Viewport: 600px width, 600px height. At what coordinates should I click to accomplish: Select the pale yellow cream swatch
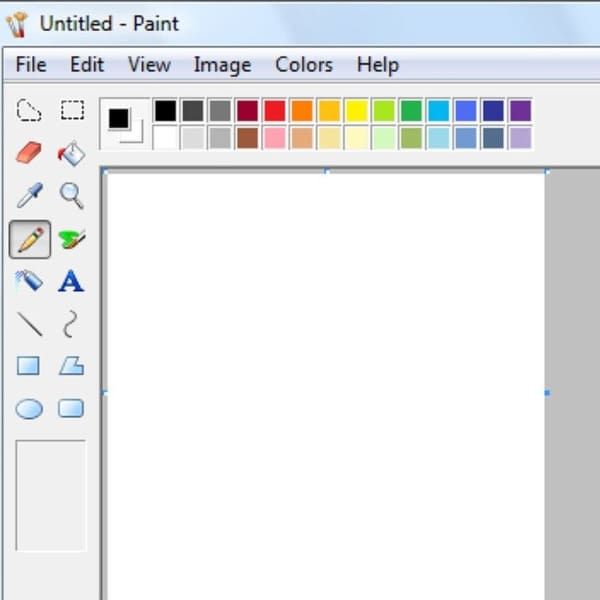pos(357,138)
